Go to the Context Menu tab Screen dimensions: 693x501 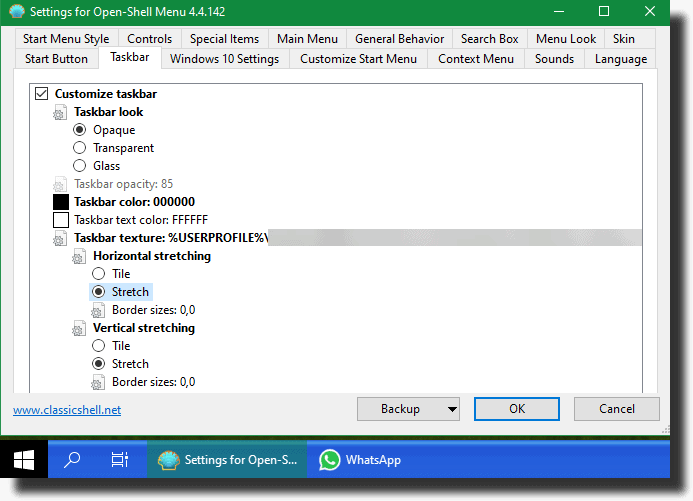[x=476, y=59]
